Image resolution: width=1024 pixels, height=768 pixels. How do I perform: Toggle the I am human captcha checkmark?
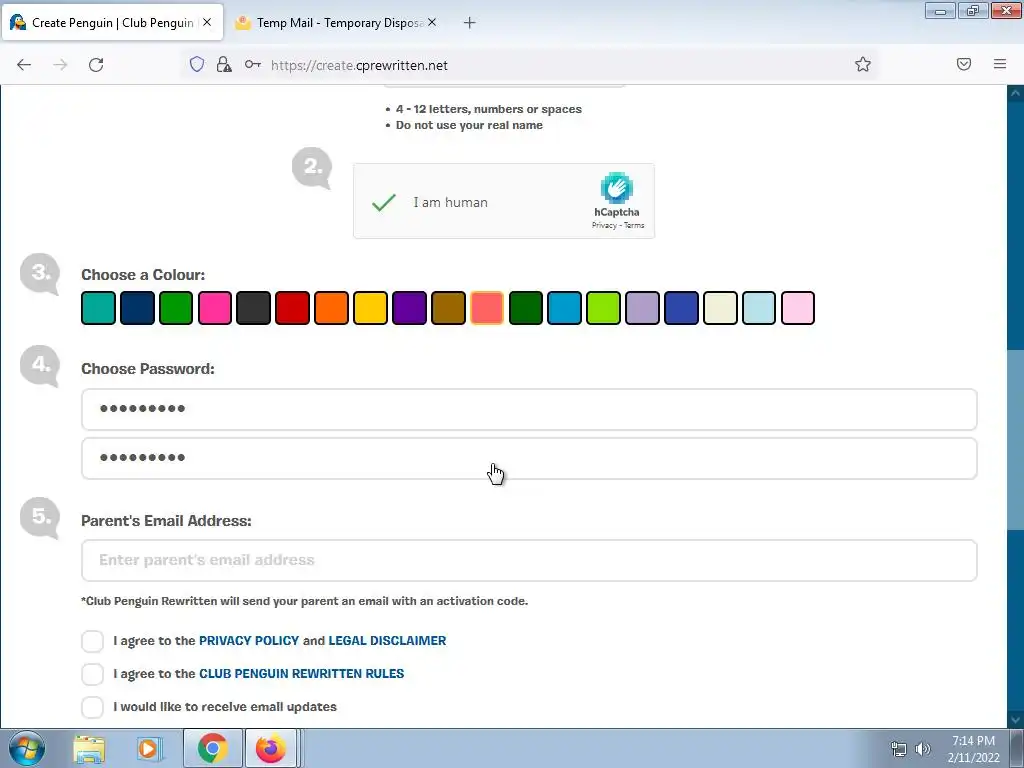384,202
